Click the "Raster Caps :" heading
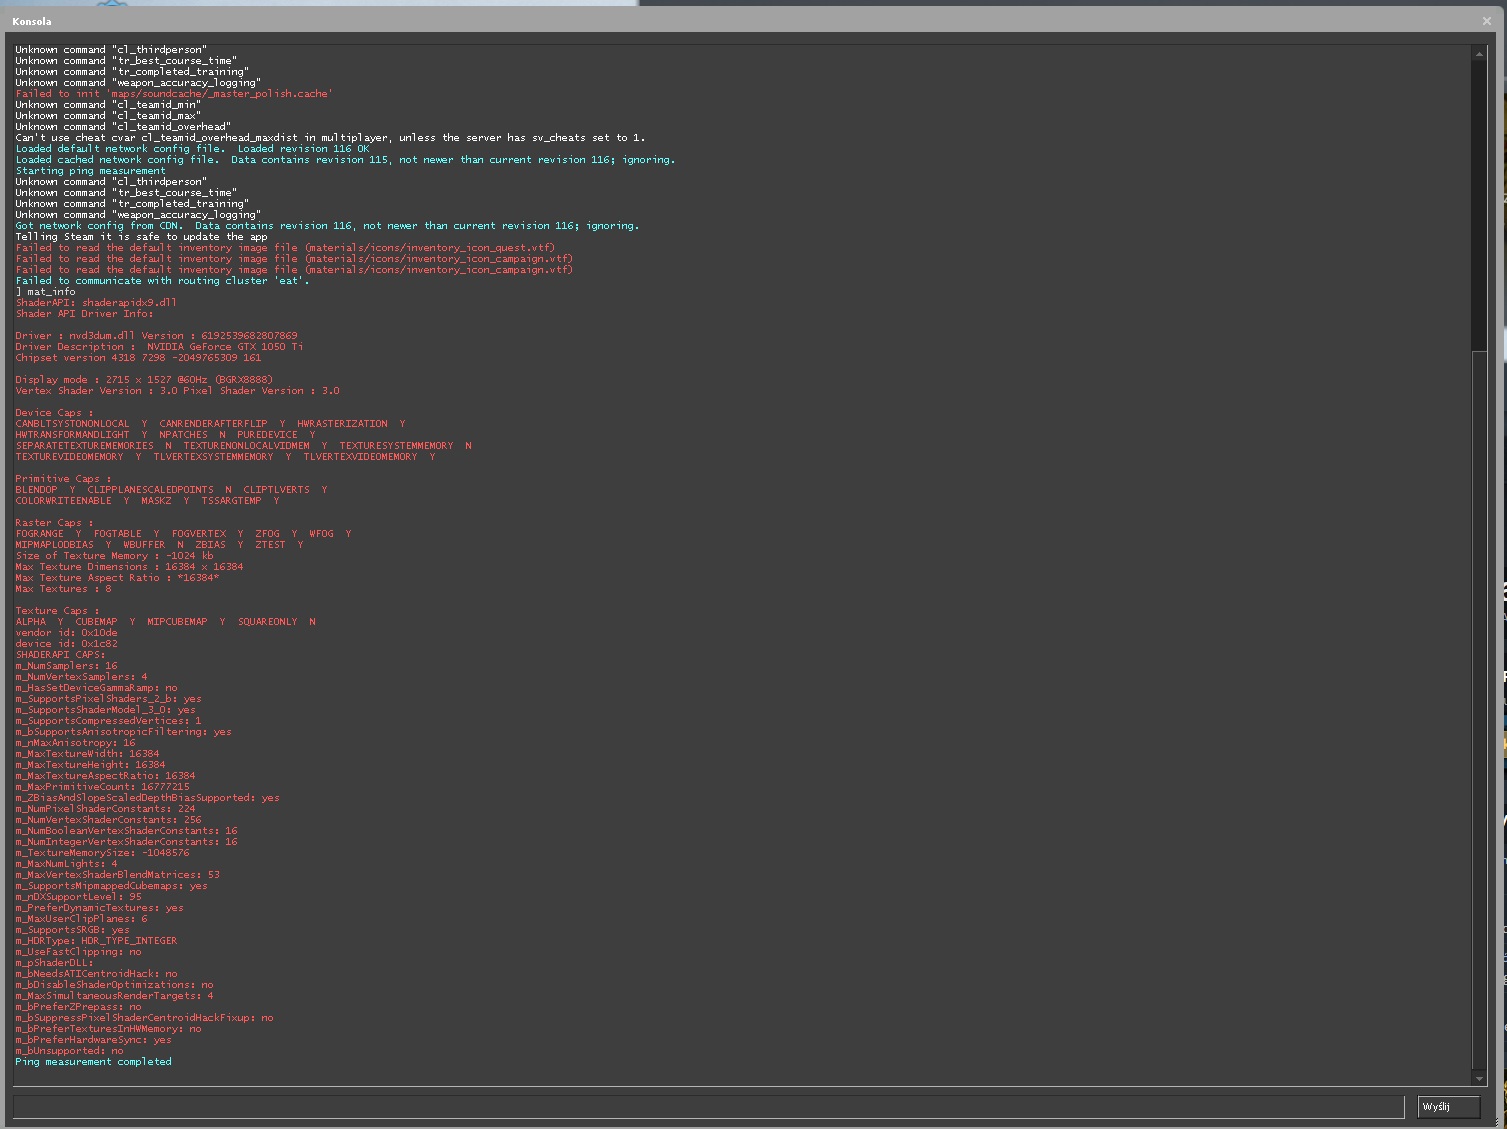 pyautogui.click(x=54, y=523)
